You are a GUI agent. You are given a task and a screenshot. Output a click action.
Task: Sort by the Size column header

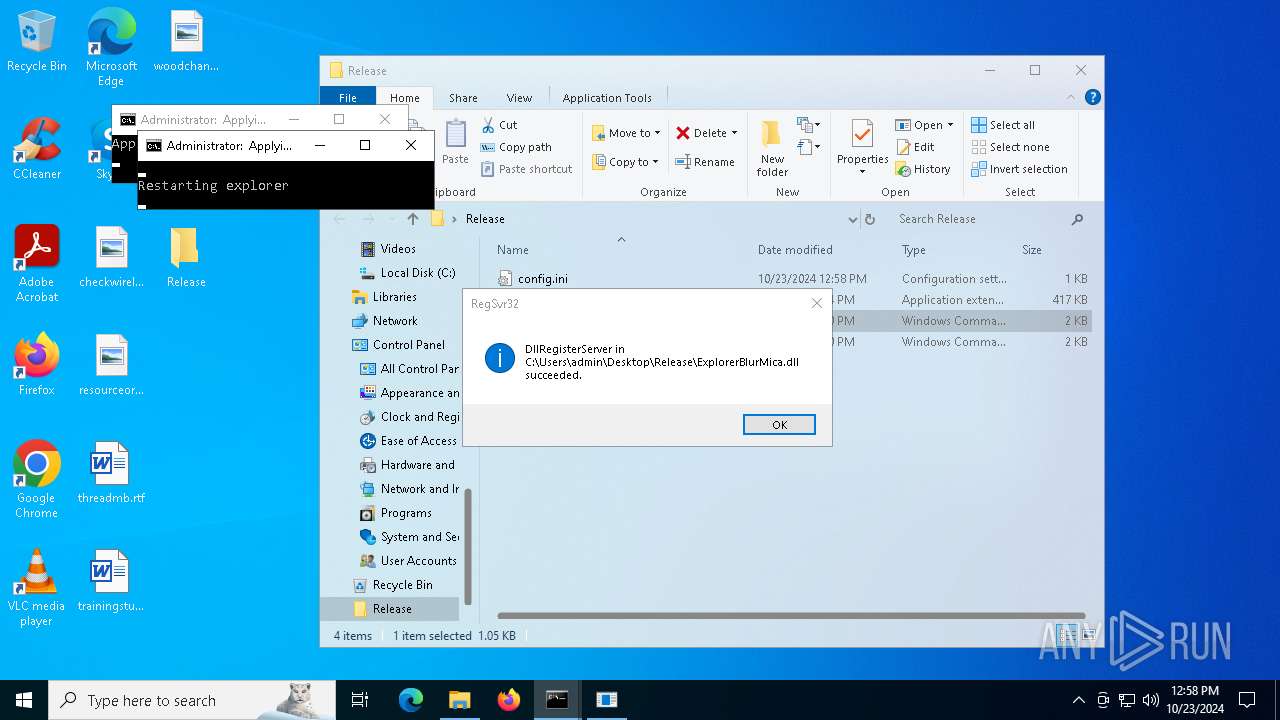click(1032, 250)
